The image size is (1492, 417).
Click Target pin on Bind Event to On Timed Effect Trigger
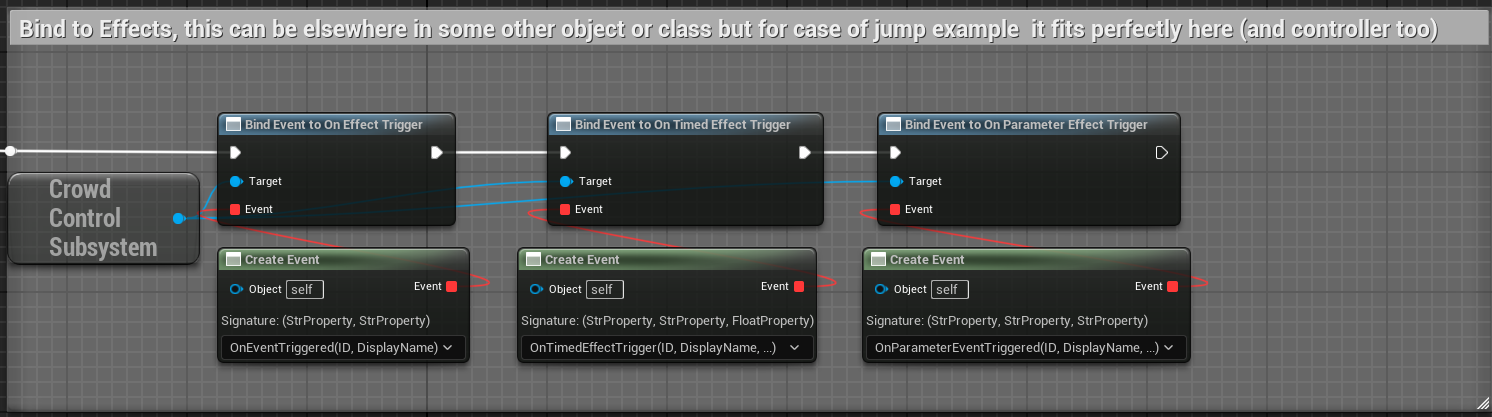[566, 182]
